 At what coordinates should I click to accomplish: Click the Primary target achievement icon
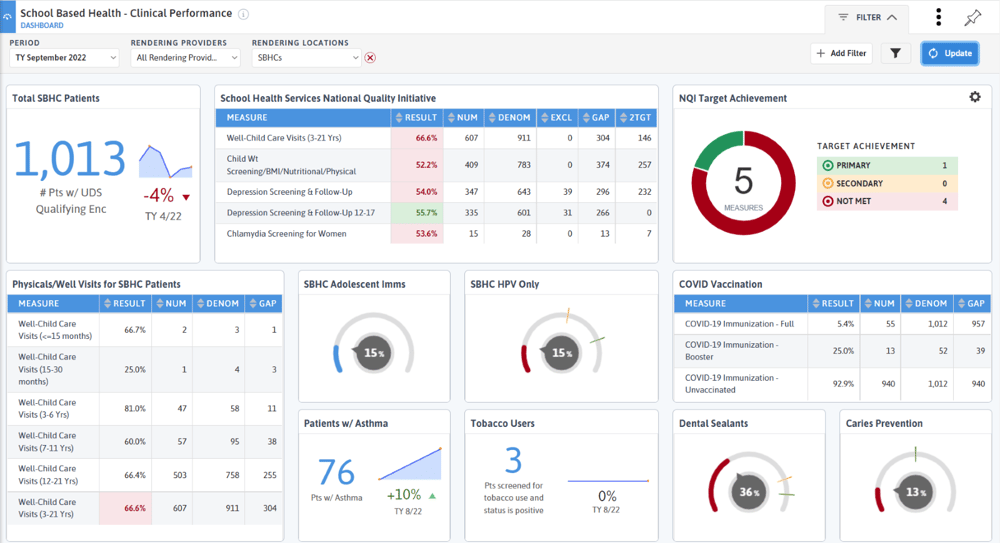[828, 165]
